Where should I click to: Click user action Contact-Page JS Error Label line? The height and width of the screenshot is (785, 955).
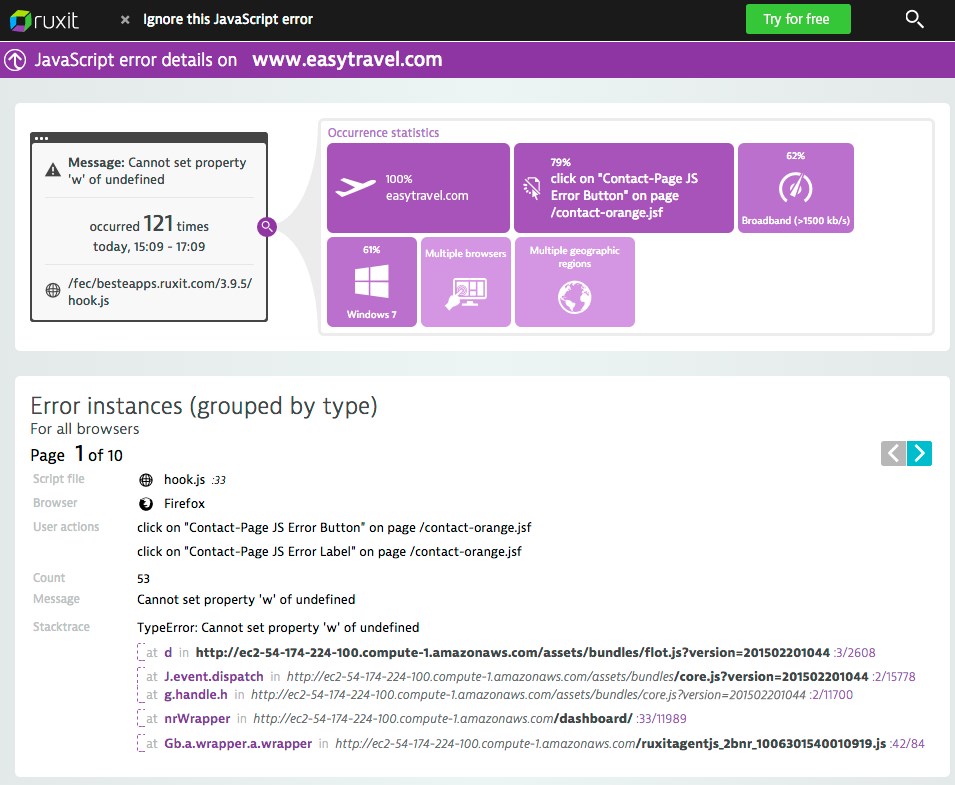point(329,552)
